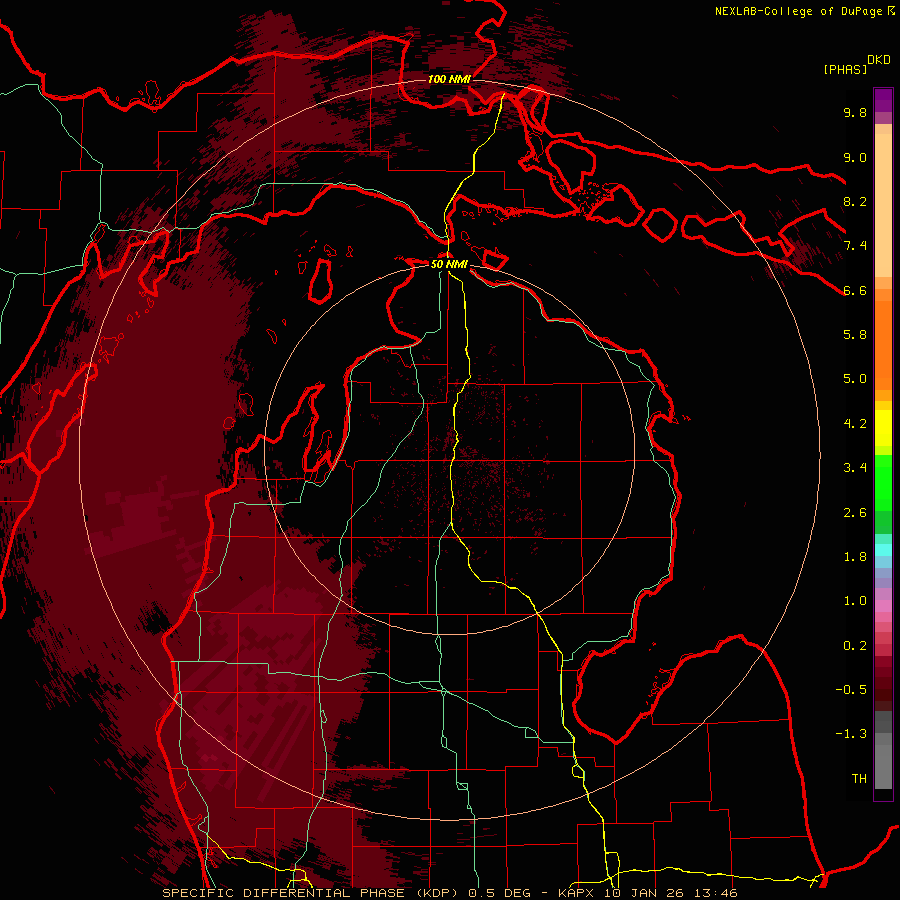Viewport: 900px width, 900px height.
Task: Click the 4.2 color scale value
Action: (x=855, y=424)
